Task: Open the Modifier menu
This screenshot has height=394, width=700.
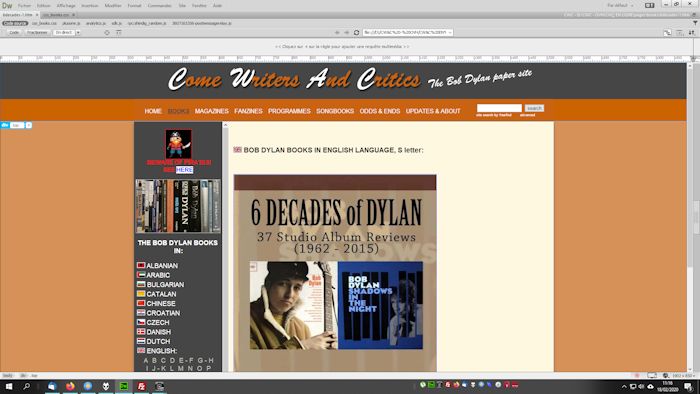Action: [x=113, y=6]
